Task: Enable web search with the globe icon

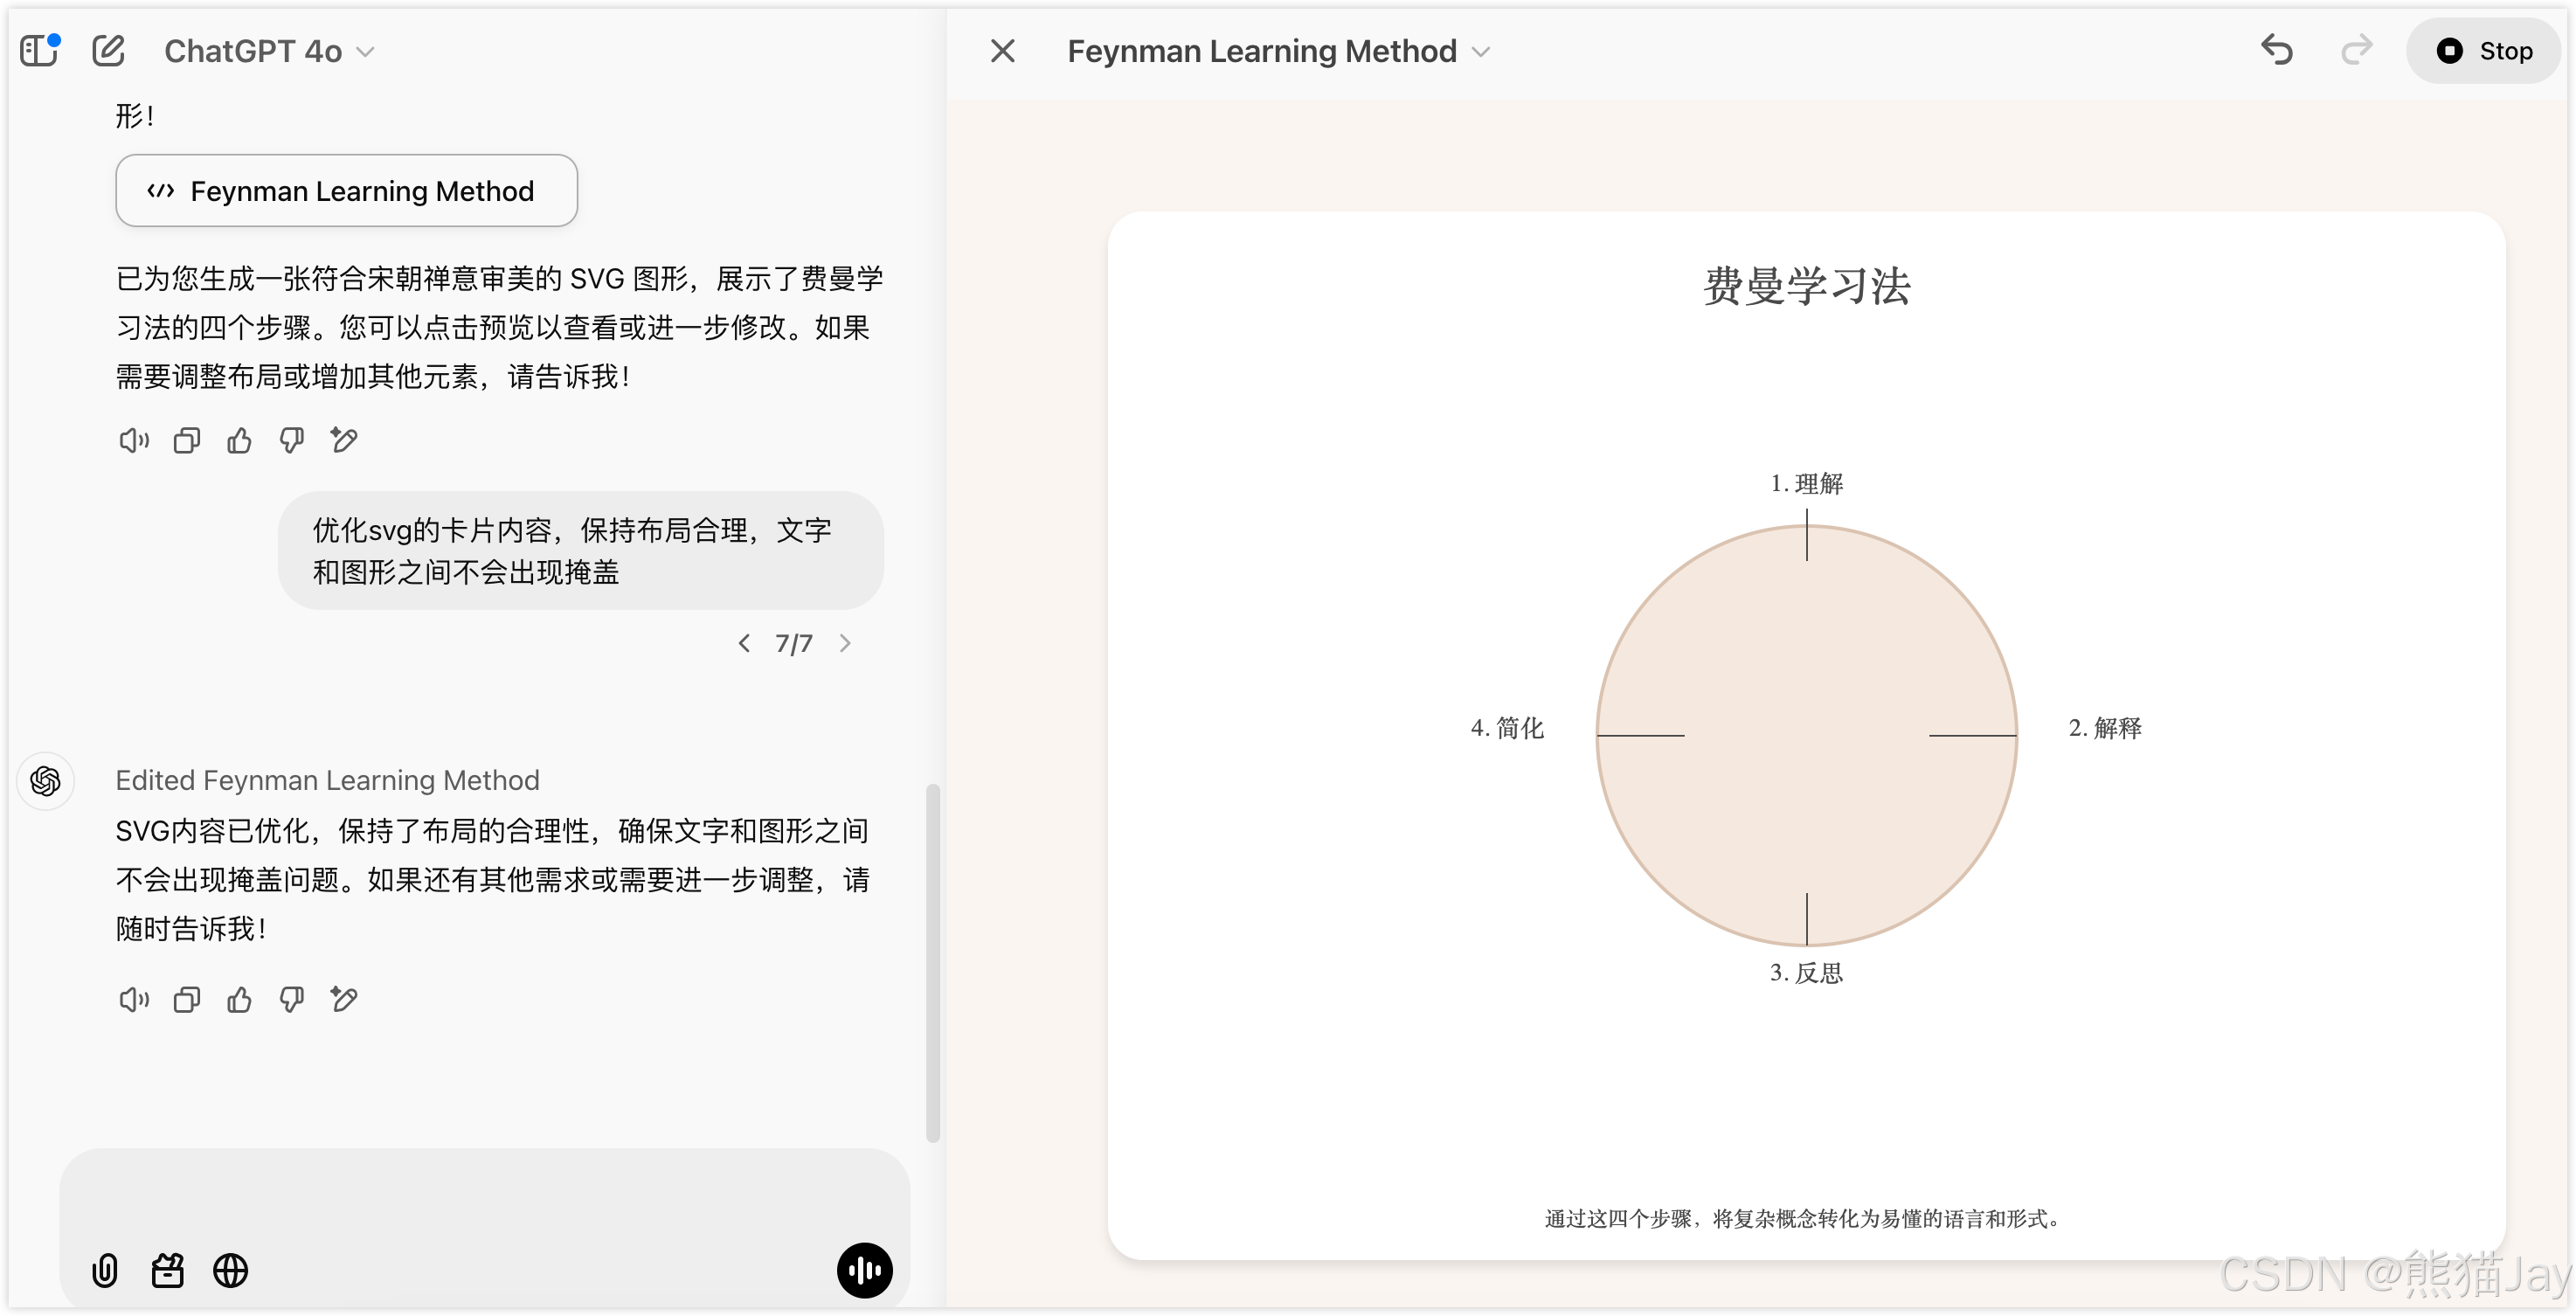Action: [231, 1270]
